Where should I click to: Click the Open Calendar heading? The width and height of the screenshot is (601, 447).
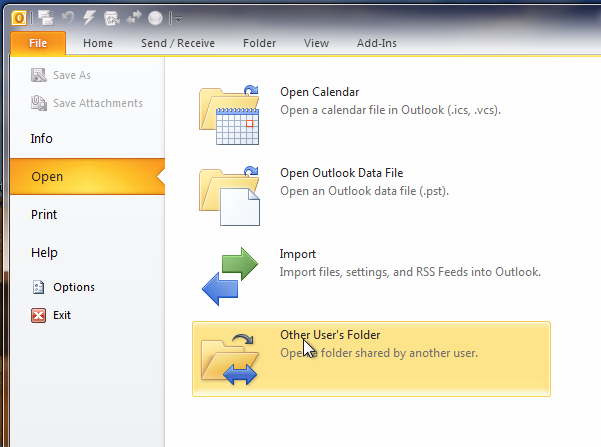click(x=319, y=92)
